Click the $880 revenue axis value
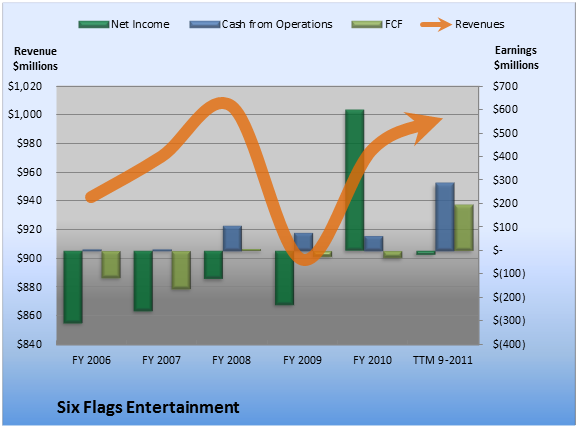 [x=29, y=287]
